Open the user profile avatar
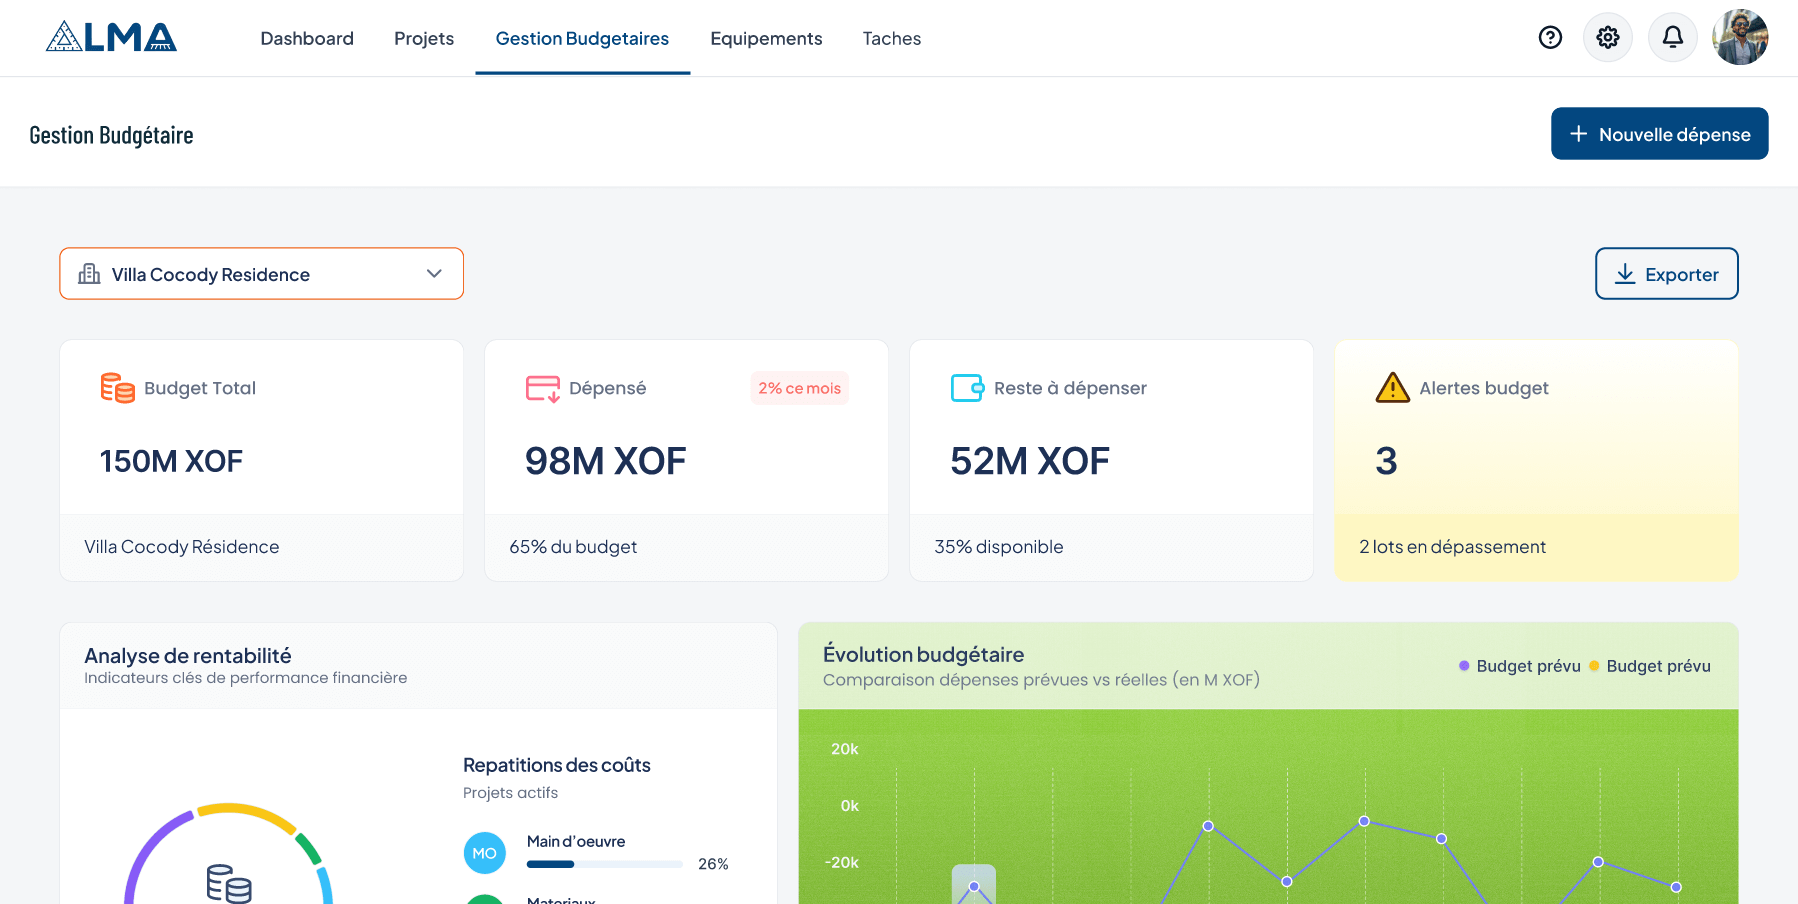Viewport: 1798px width, 904px height. (x=1740, y=38)
